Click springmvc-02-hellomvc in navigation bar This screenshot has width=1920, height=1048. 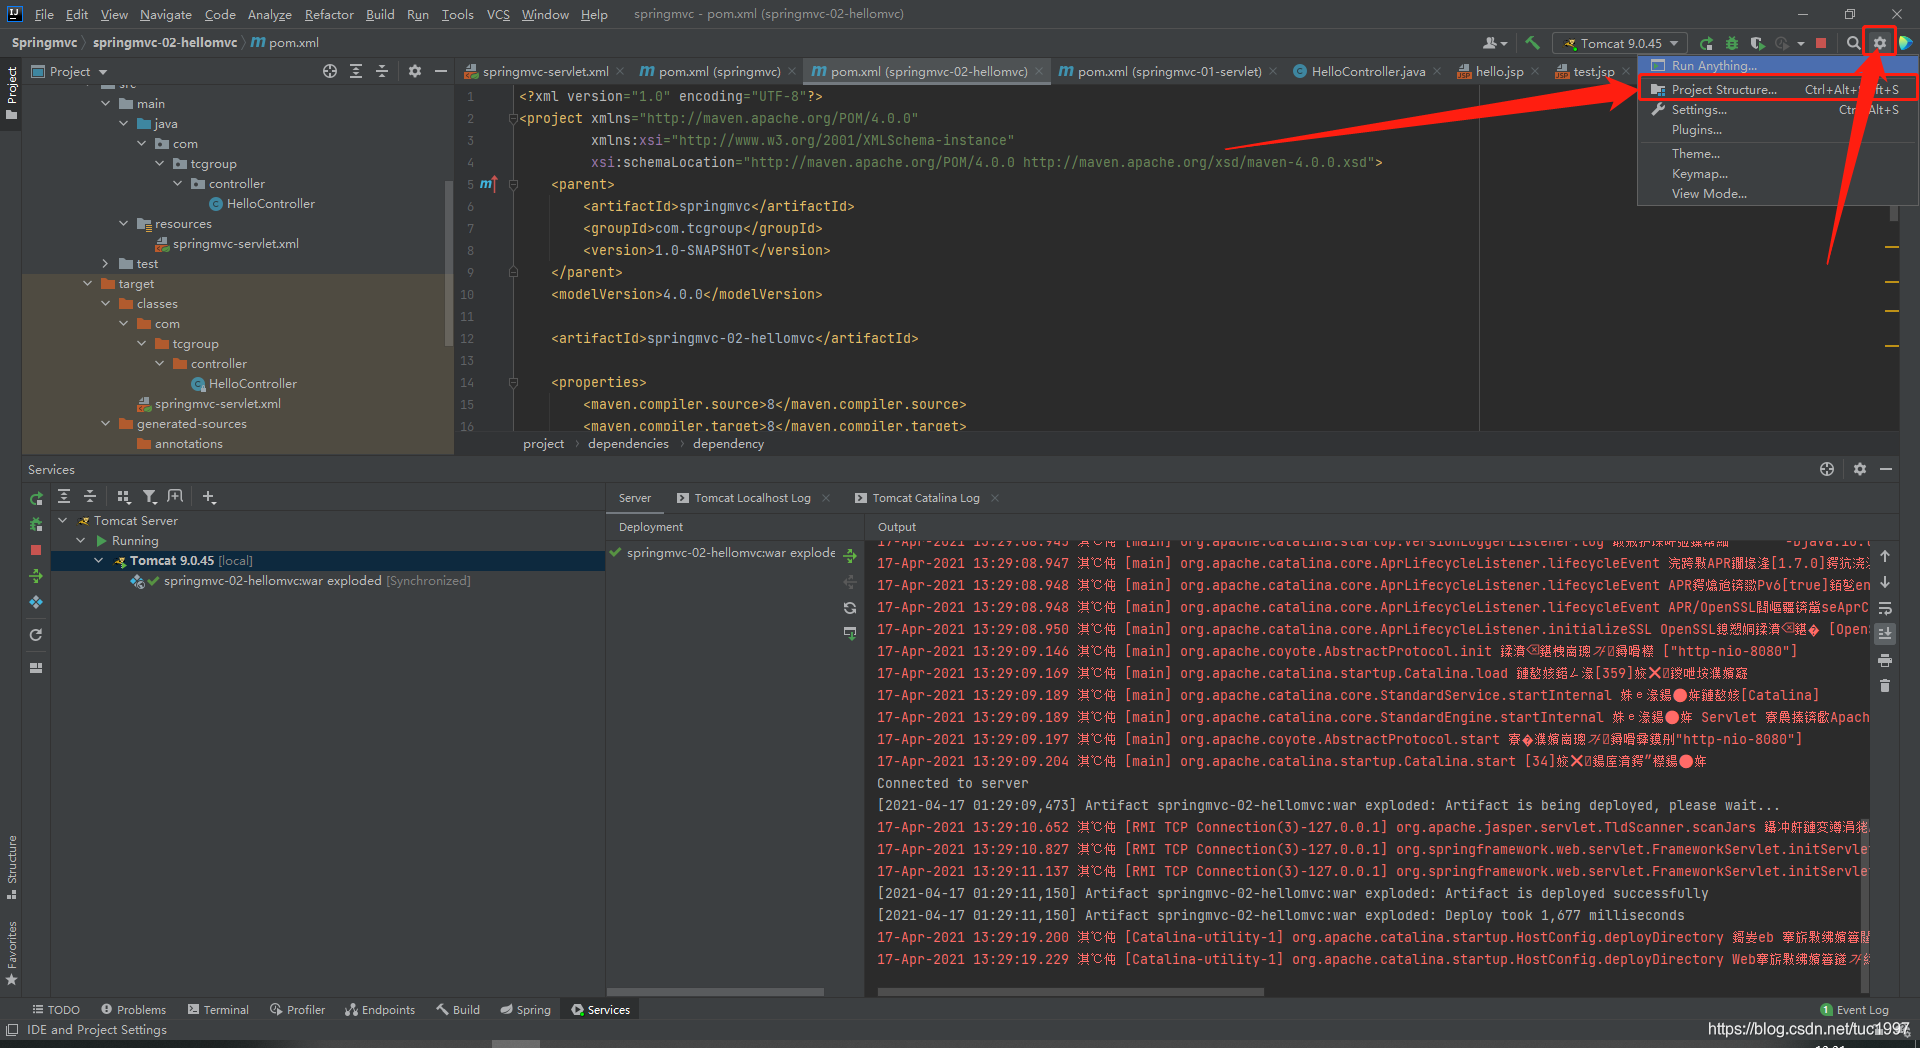coord(165,43)
